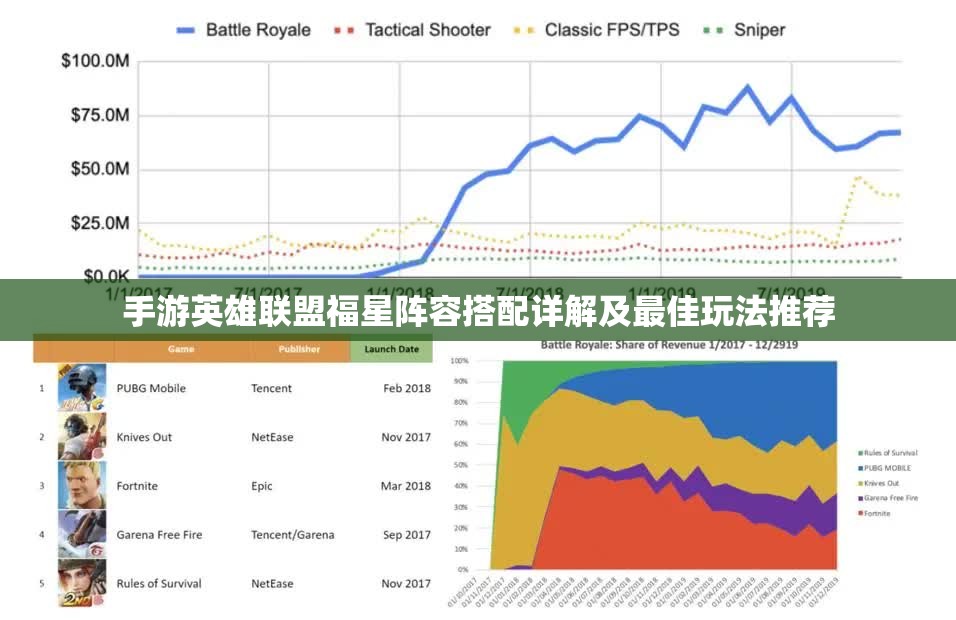The width and height of the screenshot is (956, 620).
Task: Click the Fortnite game icon thumbnail
Action: pyautogui.click(x=82, y=485)
